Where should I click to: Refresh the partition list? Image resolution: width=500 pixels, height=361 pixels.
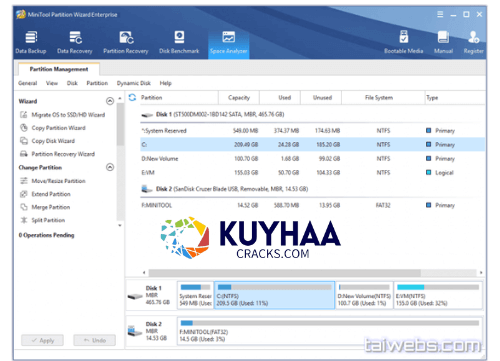[x=132, y=97]
